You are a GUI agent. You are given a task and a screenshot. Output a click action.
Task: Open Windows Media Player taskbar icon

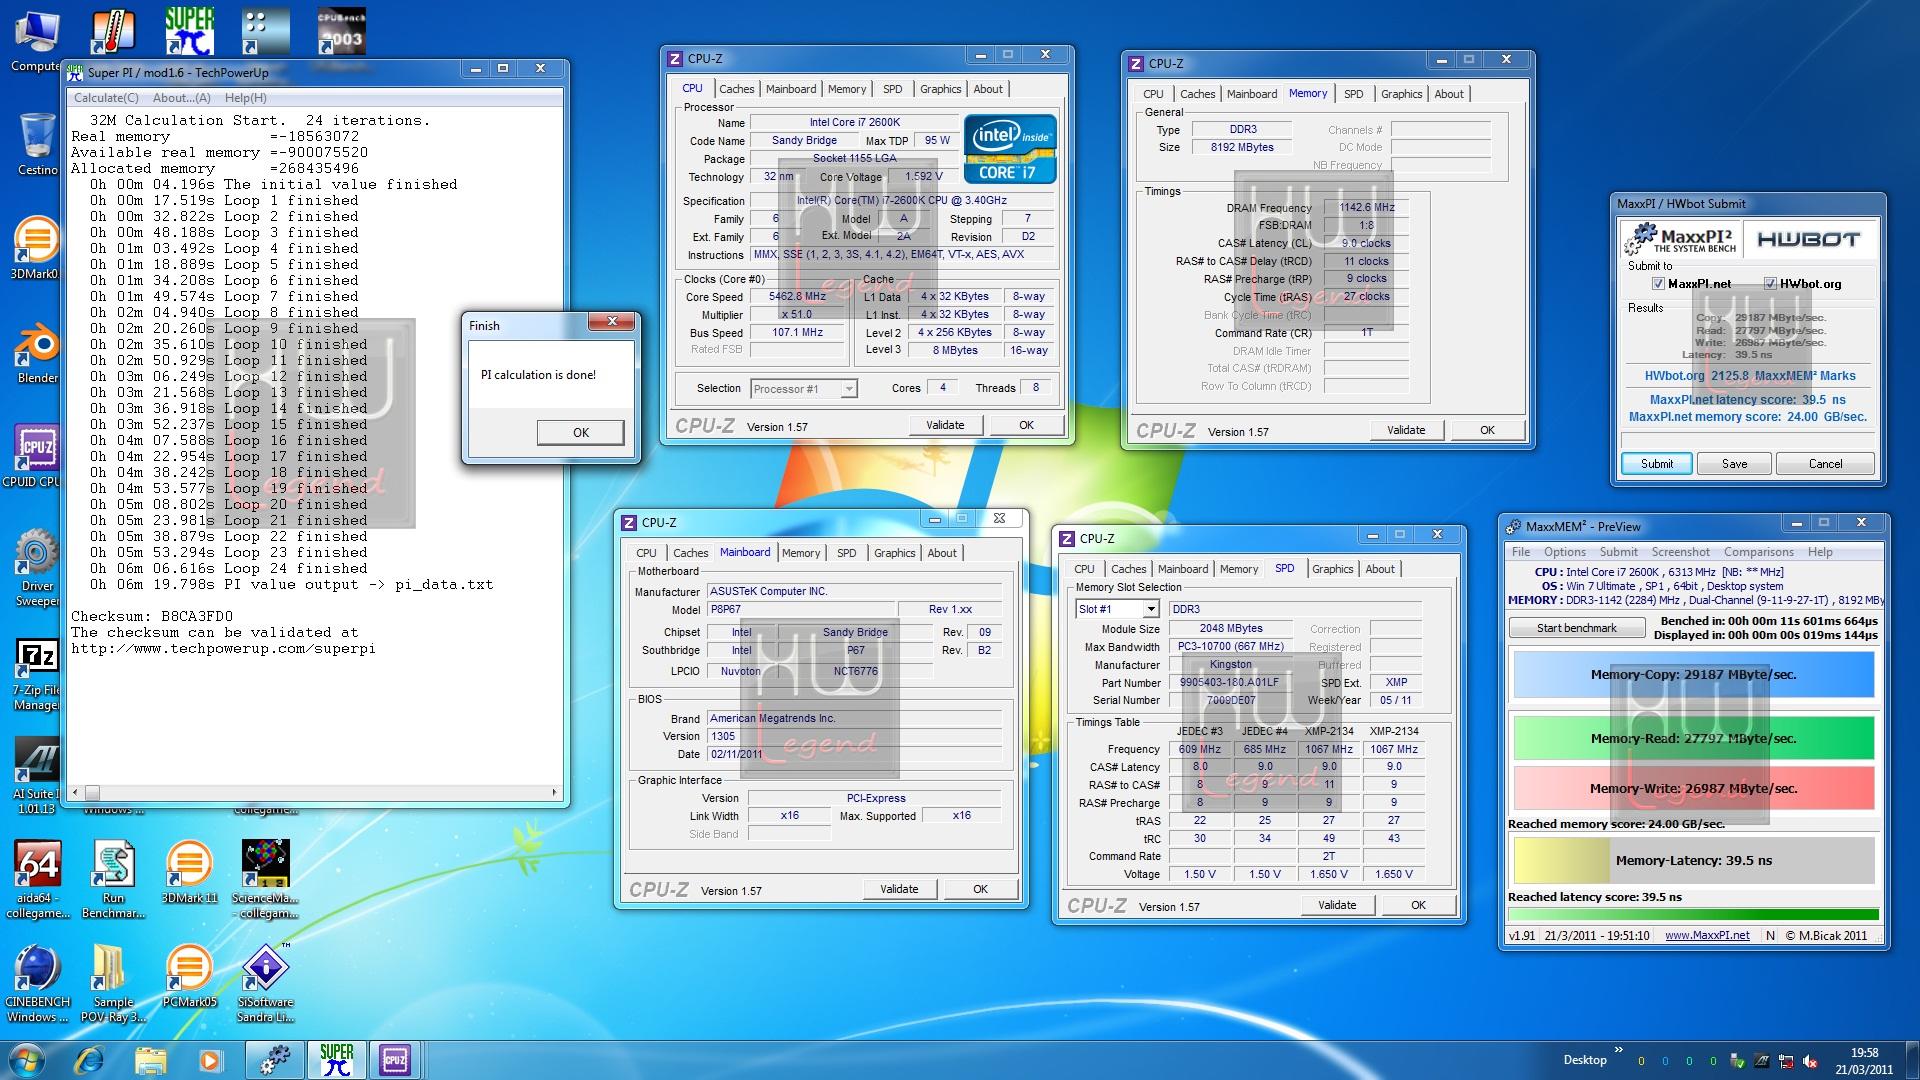click(x=209, y=1060)
